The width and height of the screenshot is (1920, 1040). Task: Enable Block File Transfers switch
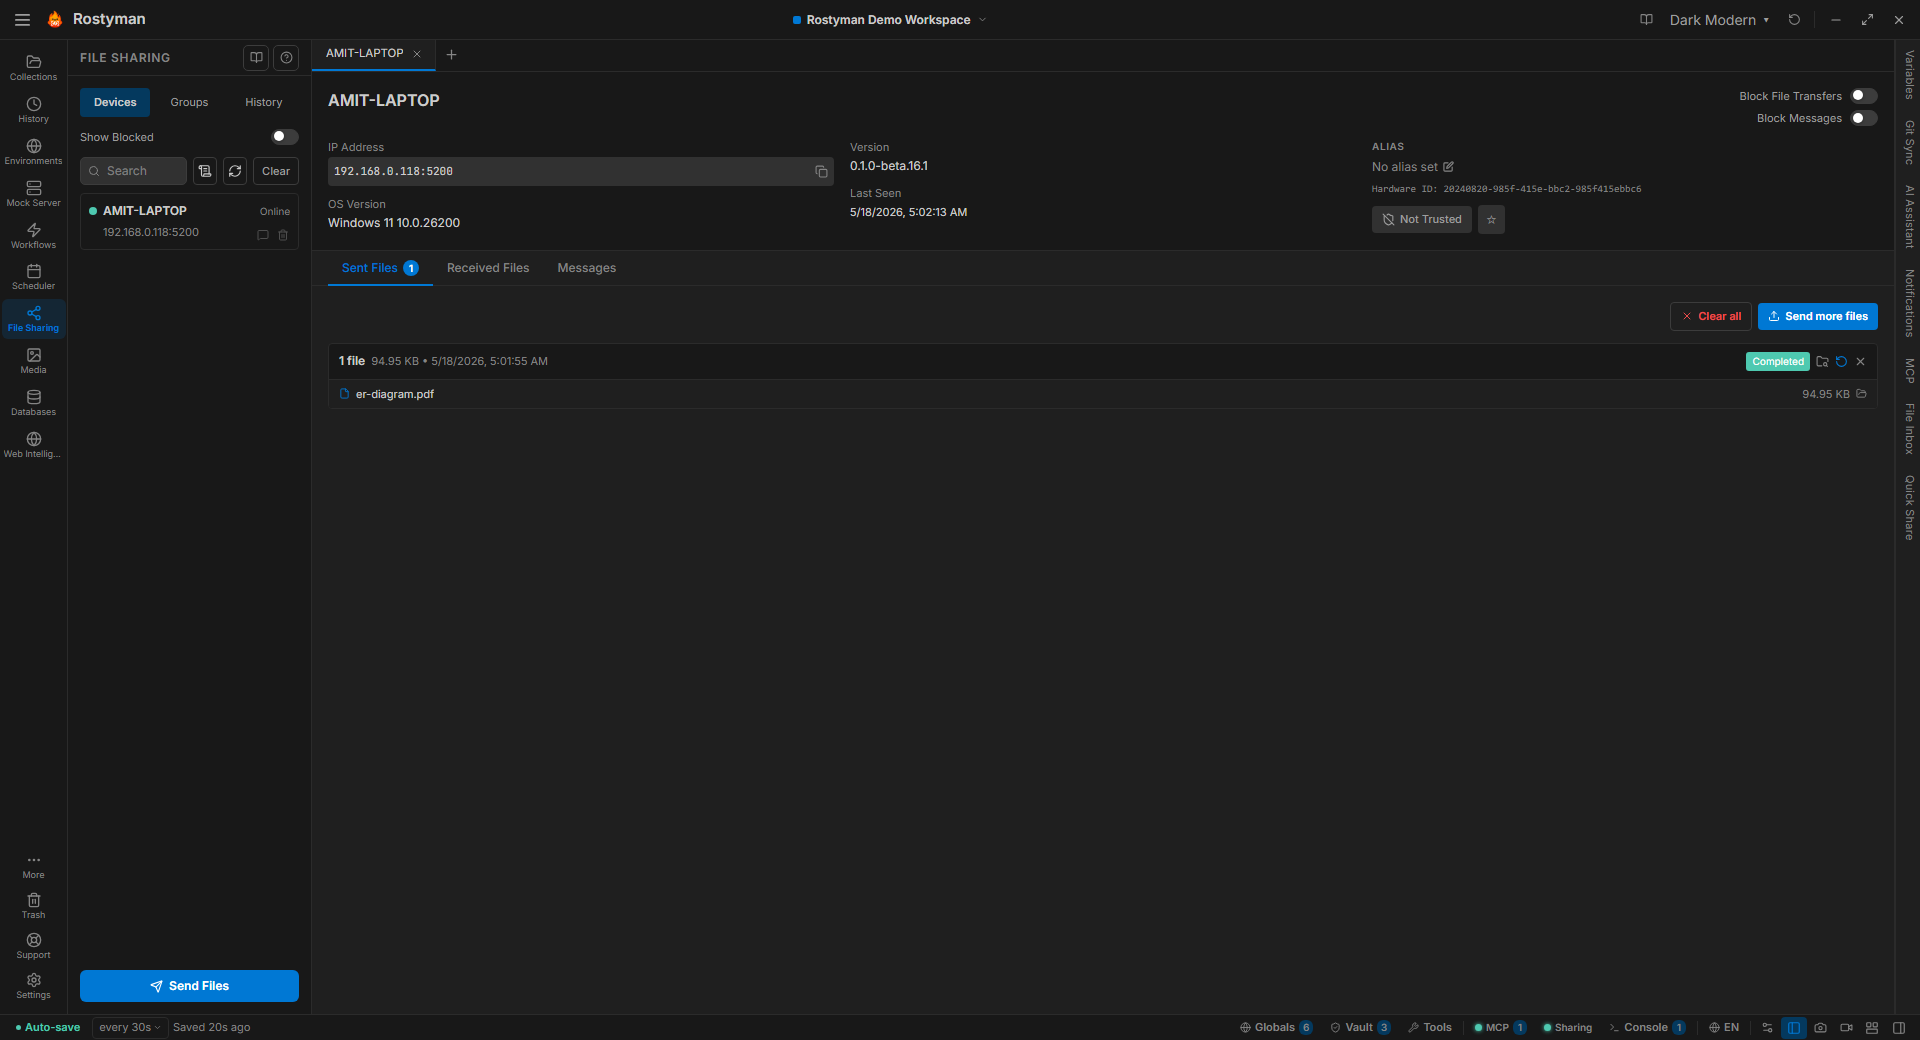[x=1864, y=96]
